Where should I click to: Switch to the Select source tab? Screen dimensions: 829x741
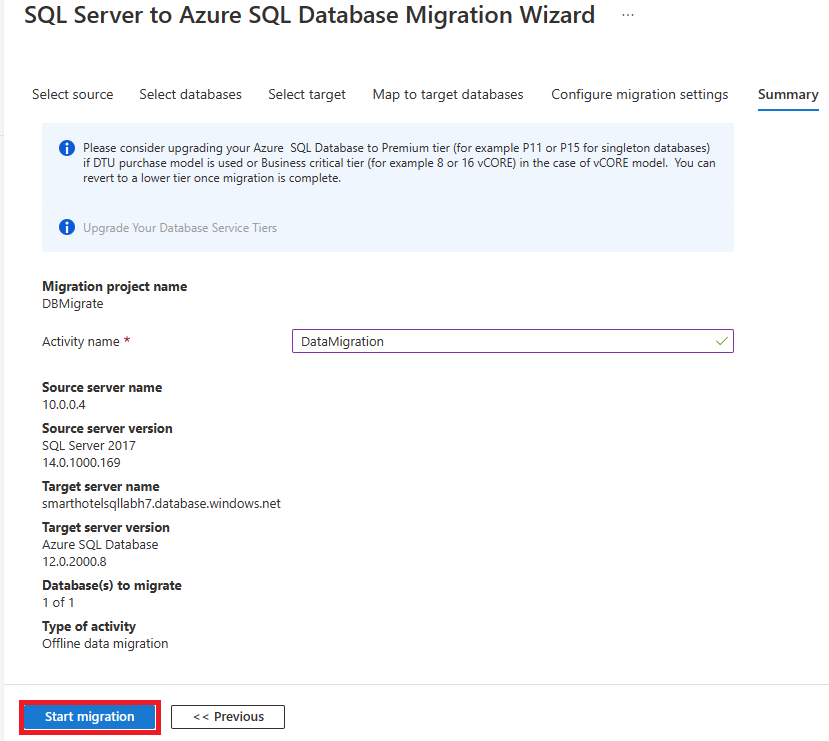(x=72, y=95)
